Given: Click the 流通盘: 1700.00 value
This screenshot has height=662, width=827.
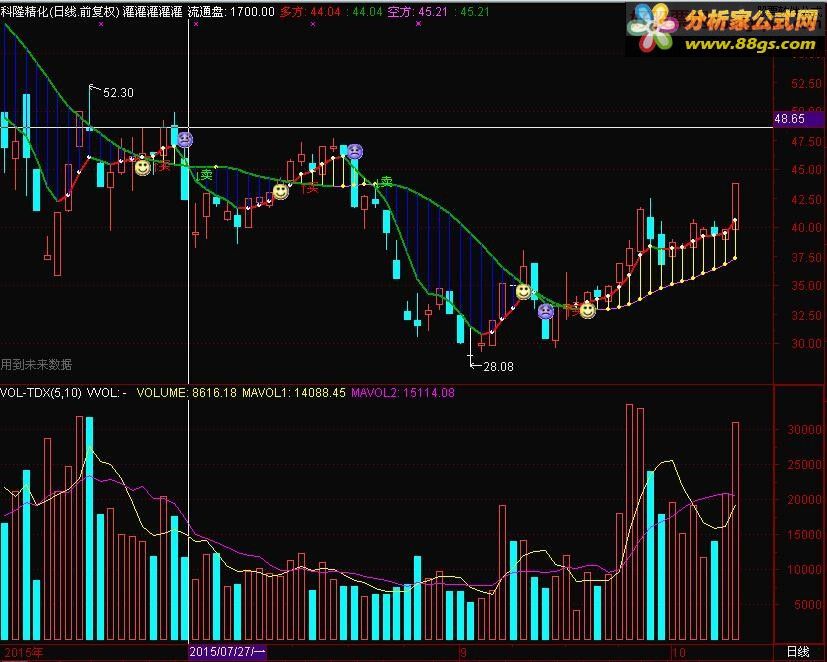Looking at the screenshot, I should click(x=231, y=12).
